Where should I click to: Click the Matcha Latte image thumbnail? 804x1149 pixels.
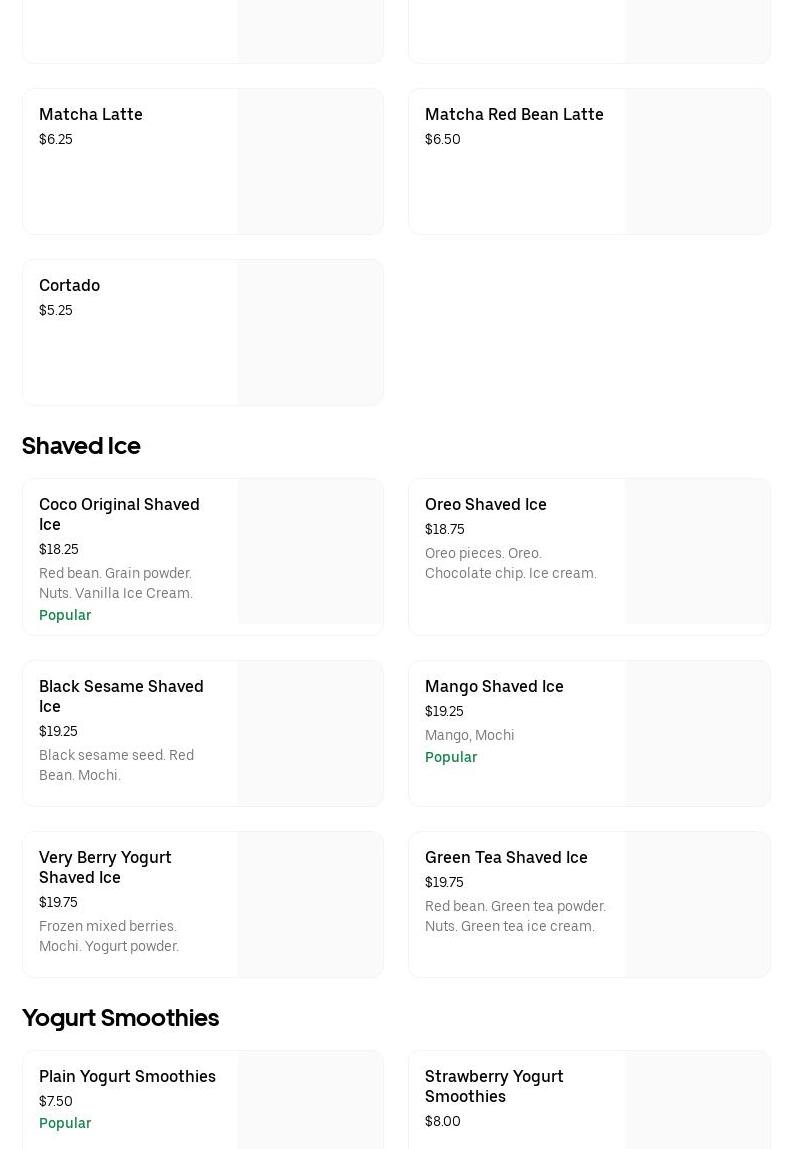pyautogui.click(x=310, y=162)
